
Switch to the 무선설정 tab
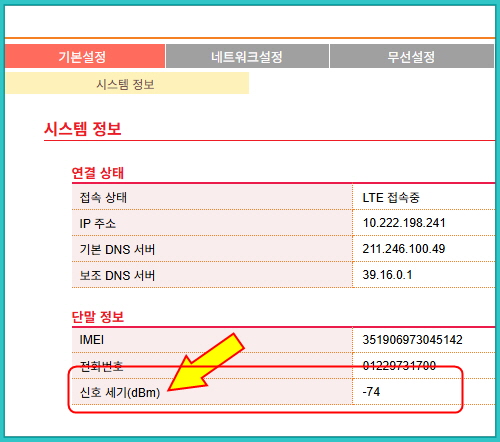pyautogui.click(x=412, y=56)
